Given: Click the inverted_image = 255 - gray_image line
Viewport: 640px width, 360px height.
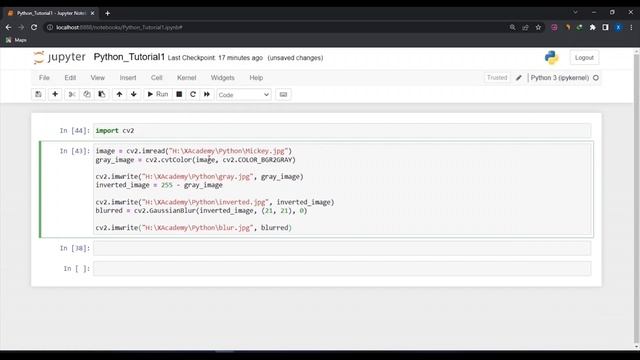Looking at the screenshot, I should (x=159, y=185).
